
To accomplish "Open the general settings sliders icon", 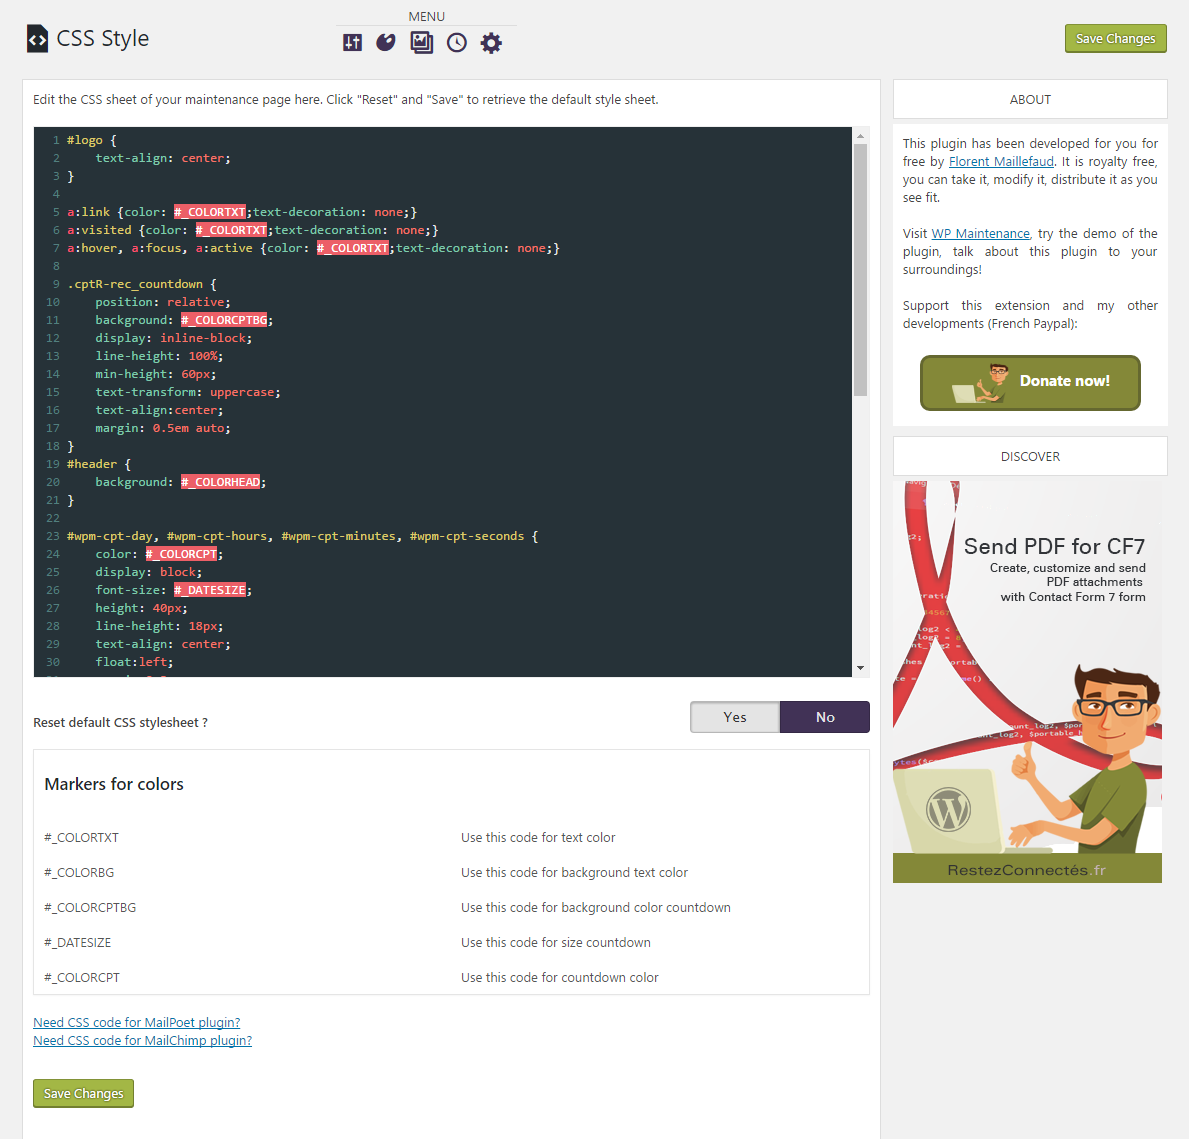I will [352, 42].
